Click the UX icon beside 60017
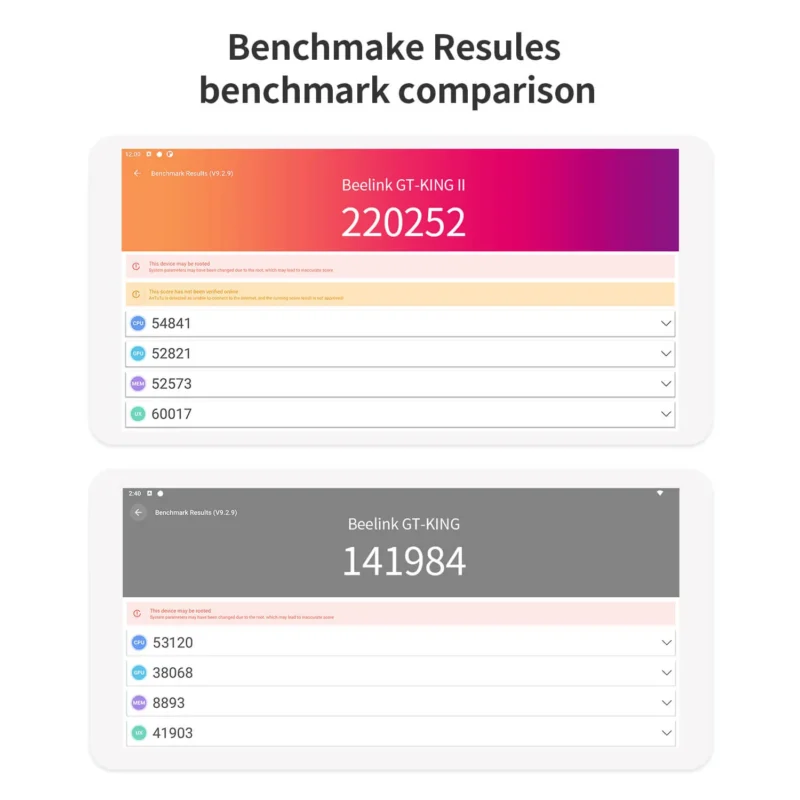Screen dimensions: 800x800 tap(138, 414)
